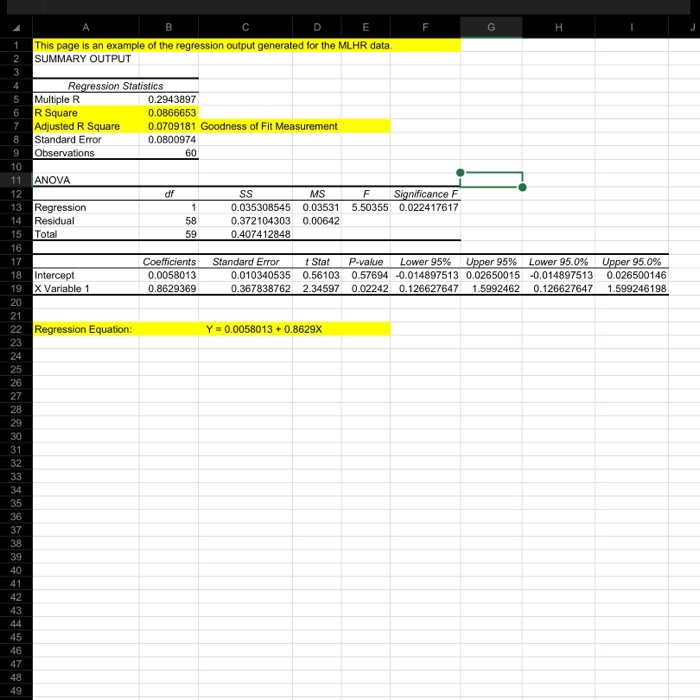Screen dimensions: 700x700
Task: Click X Variable t Stat 2.34597
Action: (321, 288)
